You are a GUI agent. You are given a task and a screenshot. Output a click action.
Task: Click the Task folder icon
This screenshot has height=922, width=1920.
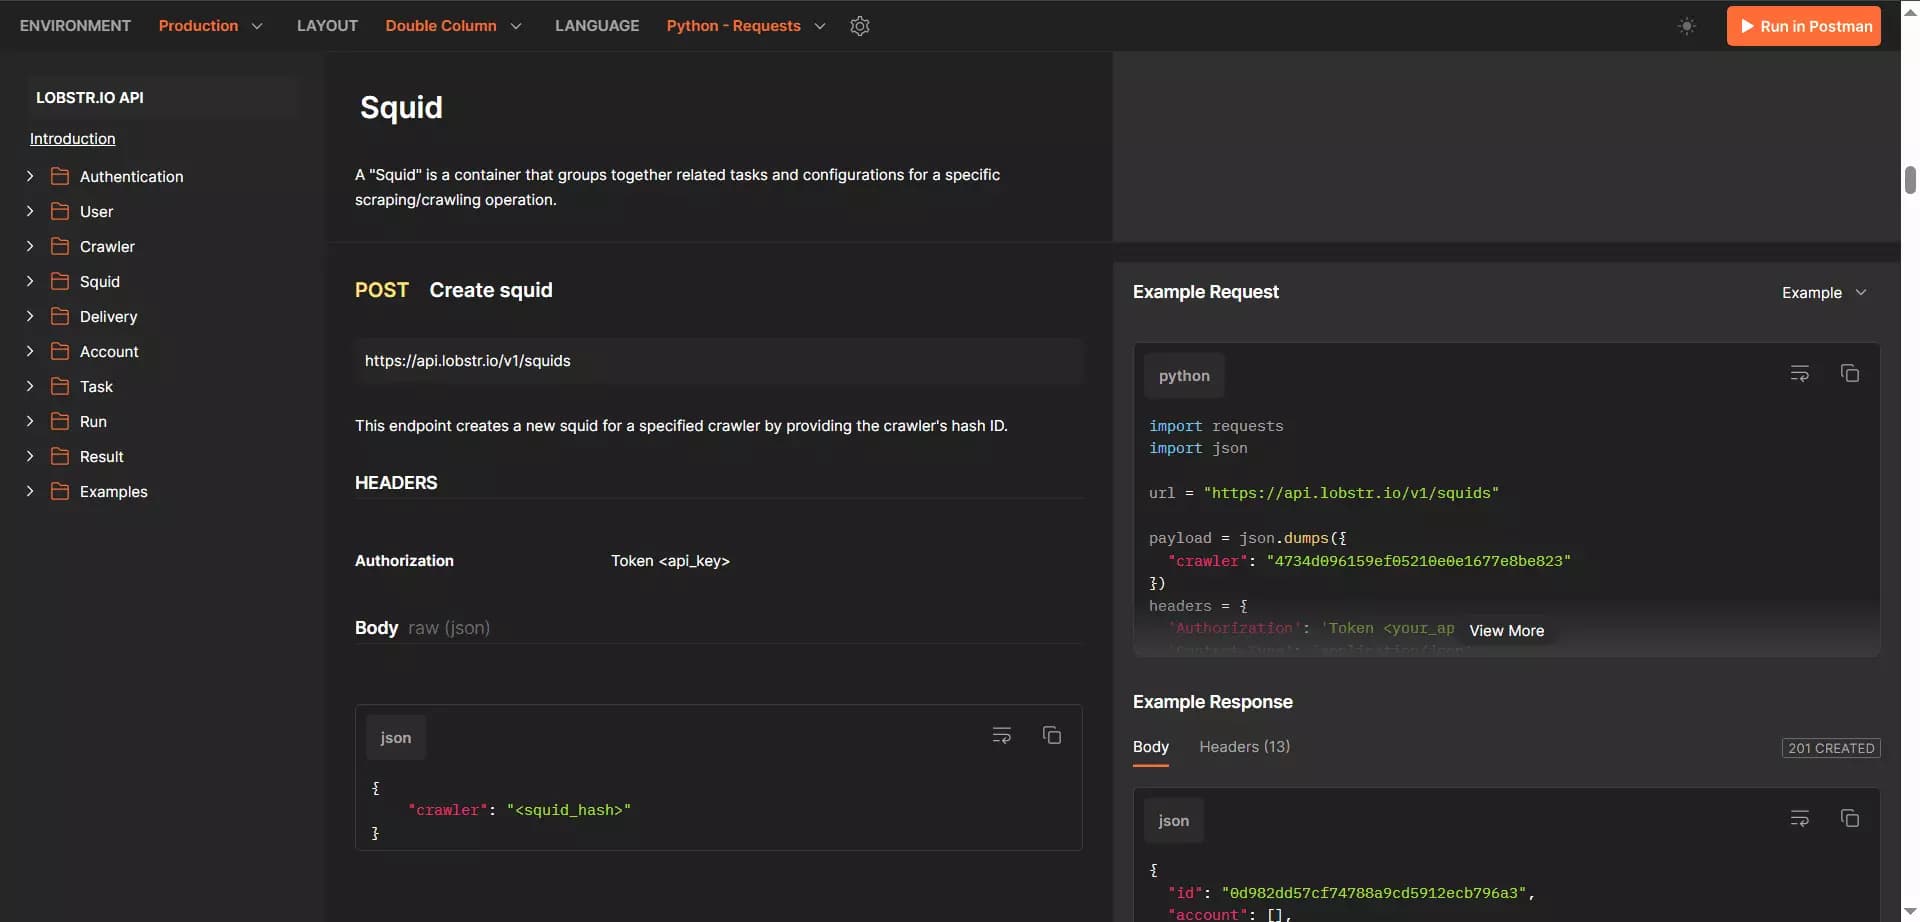[x=60, y=386]
